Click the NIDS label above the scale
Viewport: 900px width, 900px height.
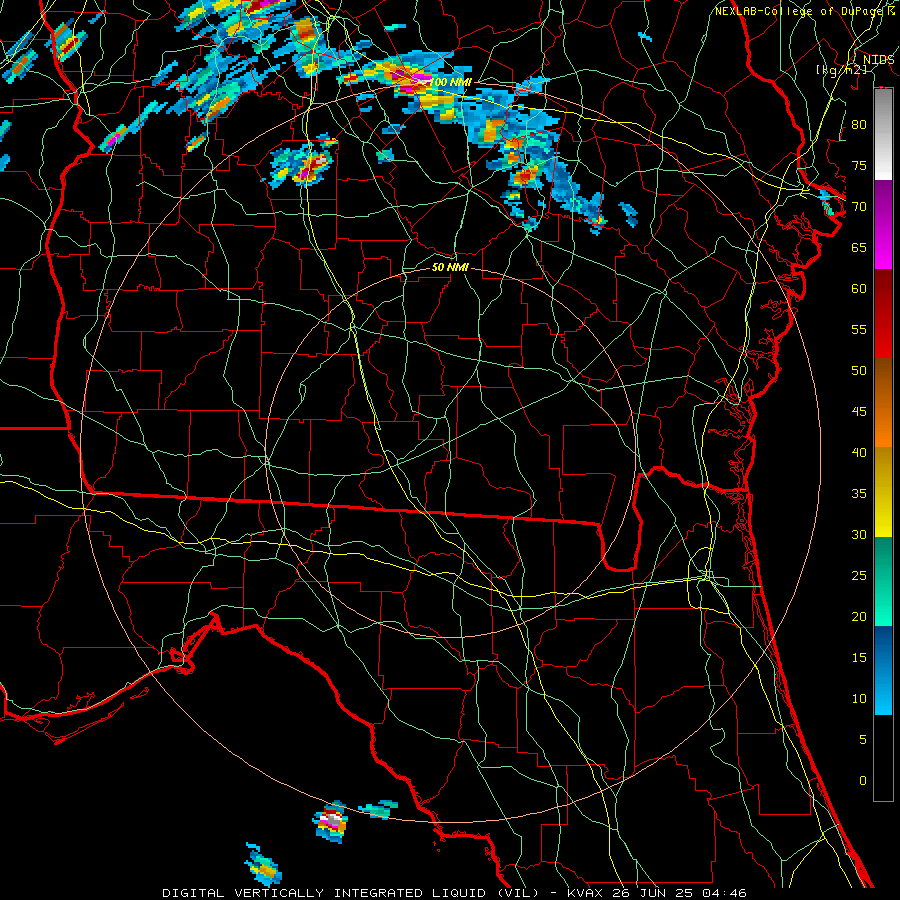[x=878, y=60]
